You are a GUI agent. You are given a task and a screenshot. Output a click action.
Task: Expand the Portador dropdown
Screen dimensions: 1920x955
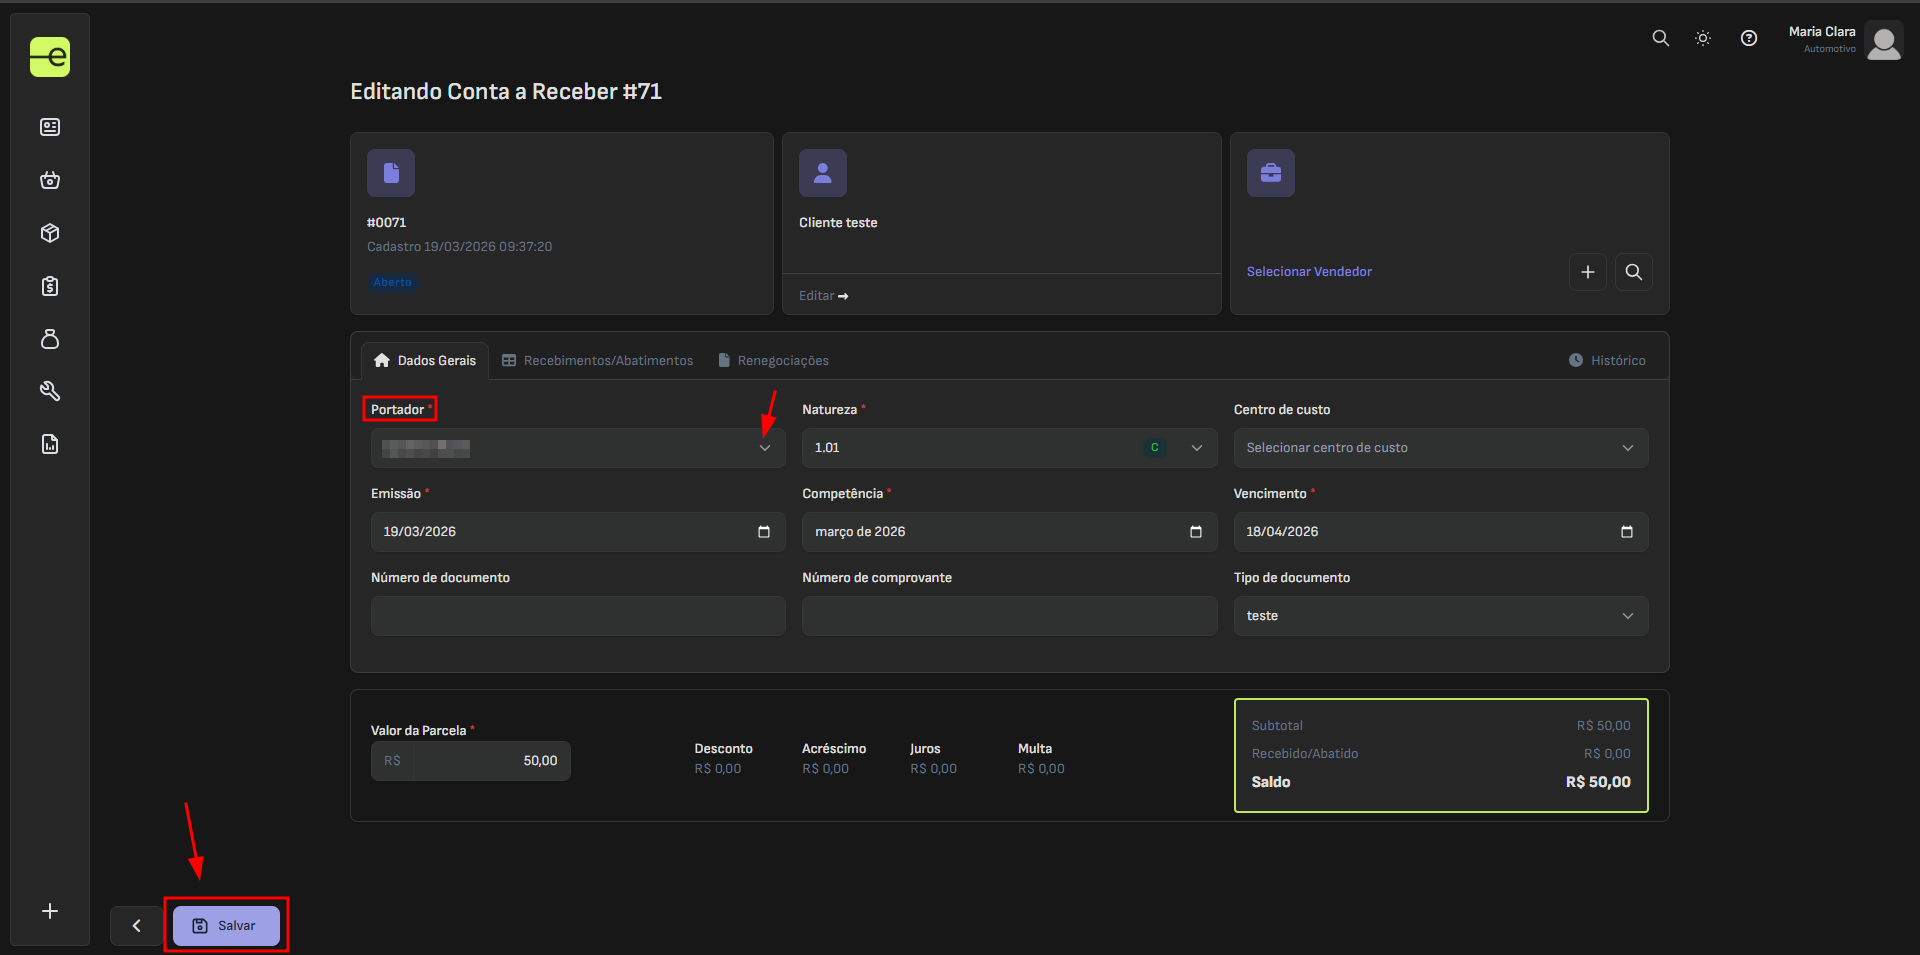(x=765, y=448)
